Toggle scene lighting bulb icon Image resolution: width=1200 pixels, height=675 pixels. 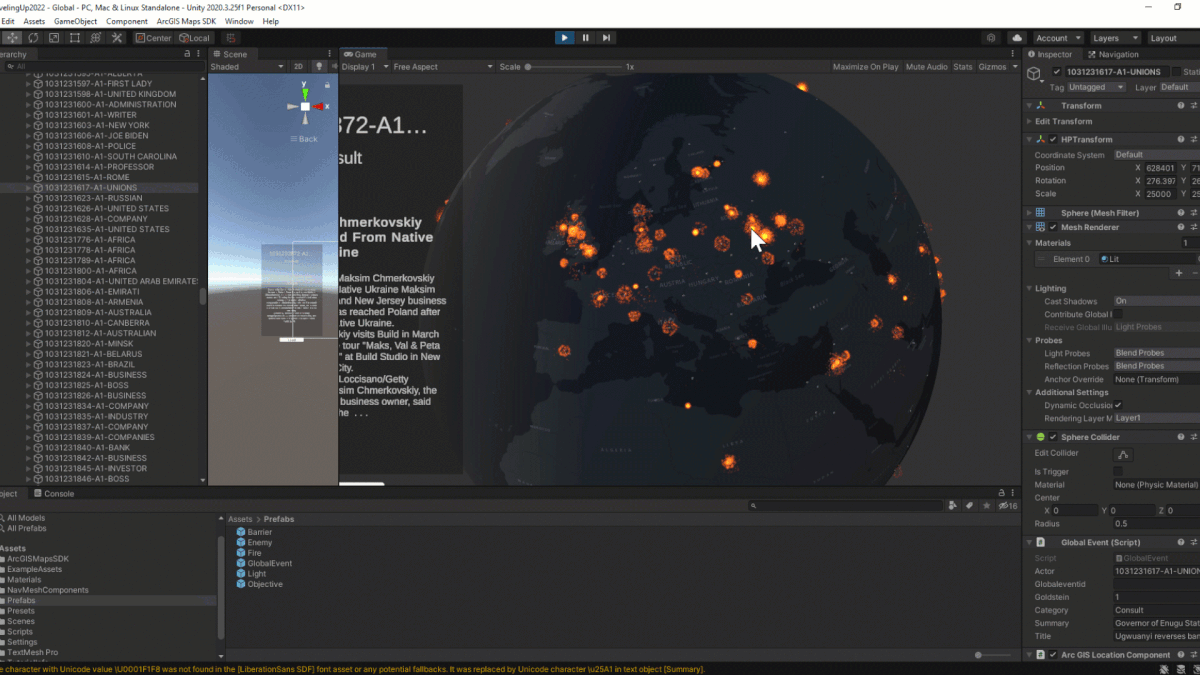pyautogui.click(x=320, y=67)
